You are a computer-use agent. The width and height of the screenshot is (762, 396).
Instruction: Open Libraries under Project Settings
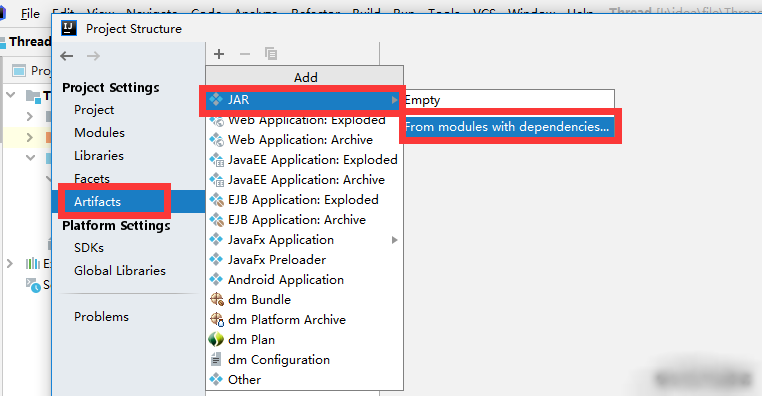pos(99,155)
